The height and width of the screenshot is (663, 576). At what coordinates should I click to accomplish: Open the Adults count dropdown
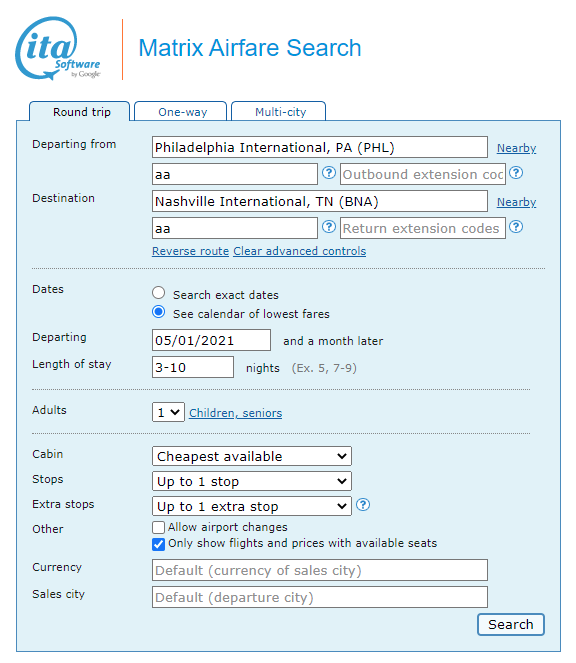coord(168,412)
